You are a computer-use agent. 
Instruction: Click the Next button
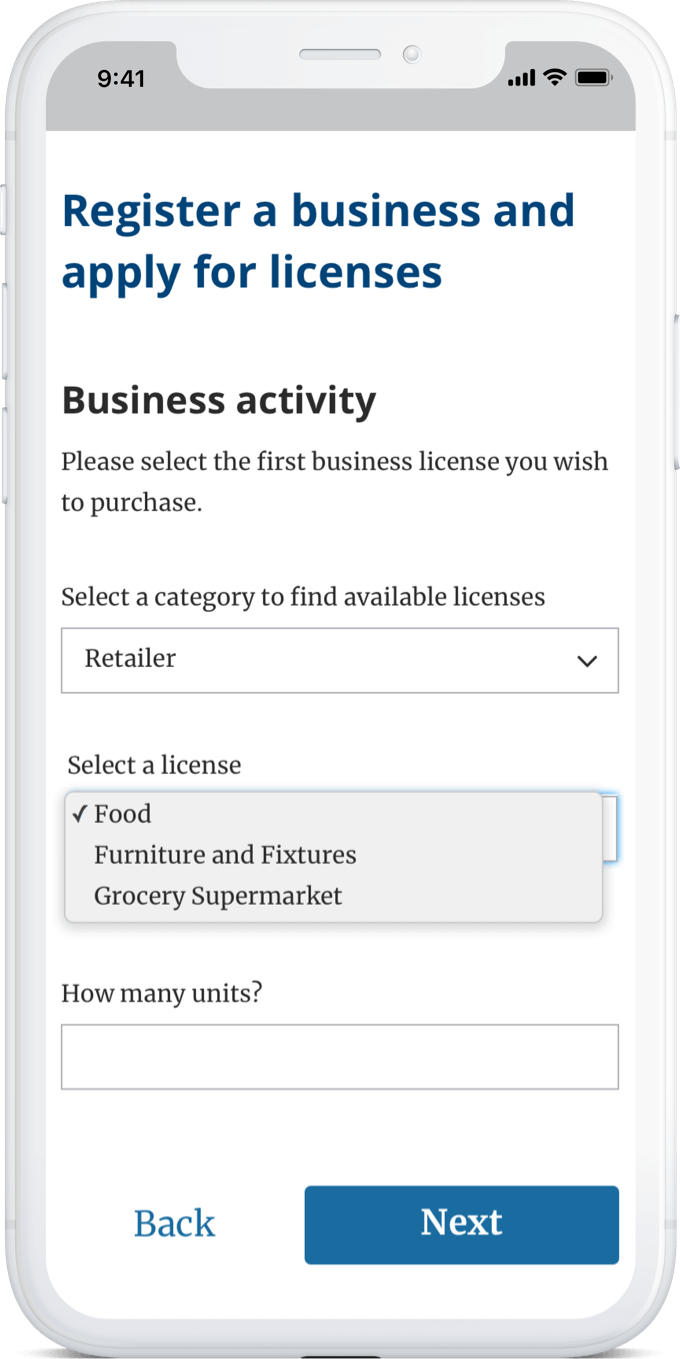pyautogui.click(x=462, y=1224)
